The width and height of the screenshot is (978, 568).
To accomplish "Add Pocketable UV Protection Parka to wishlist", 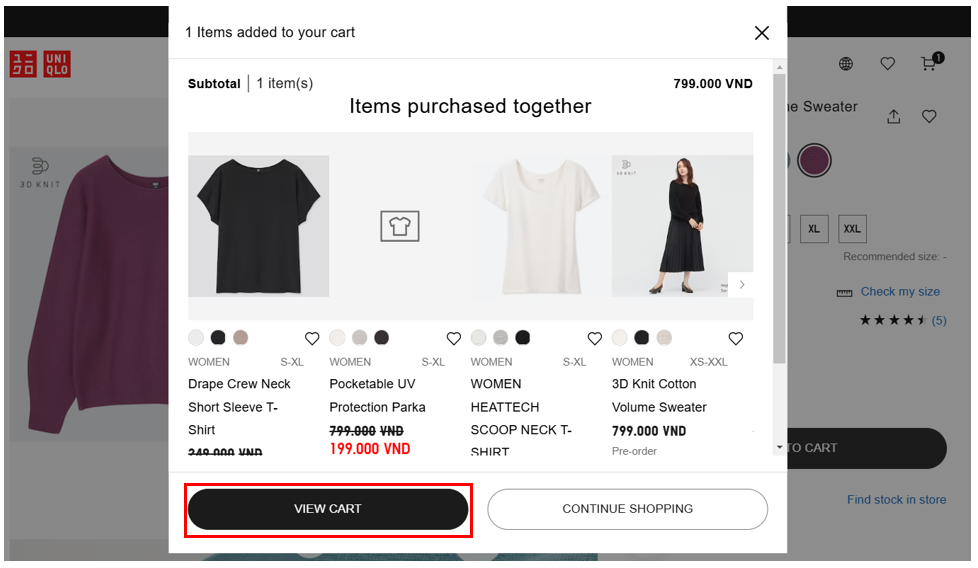I will 453,338.
